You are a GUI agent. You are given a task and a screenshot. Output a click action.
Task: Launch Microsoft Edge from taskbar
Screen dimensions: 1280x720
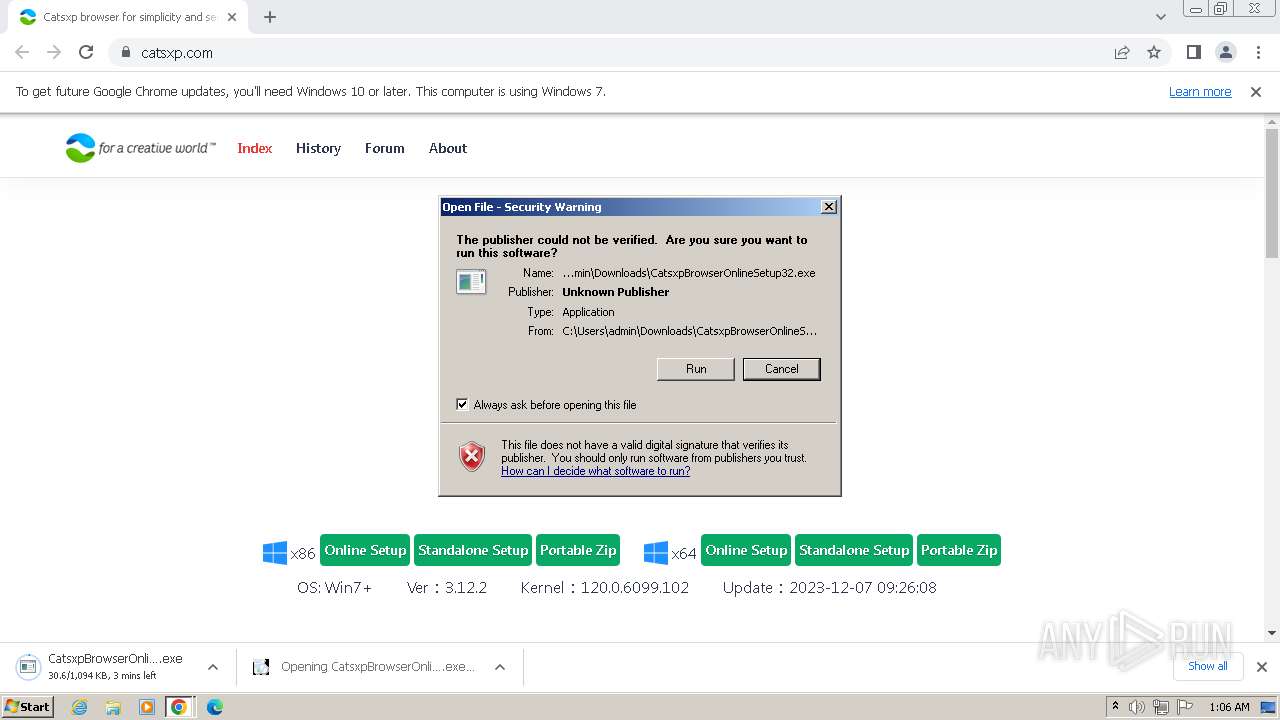click(x=214, y=707)
